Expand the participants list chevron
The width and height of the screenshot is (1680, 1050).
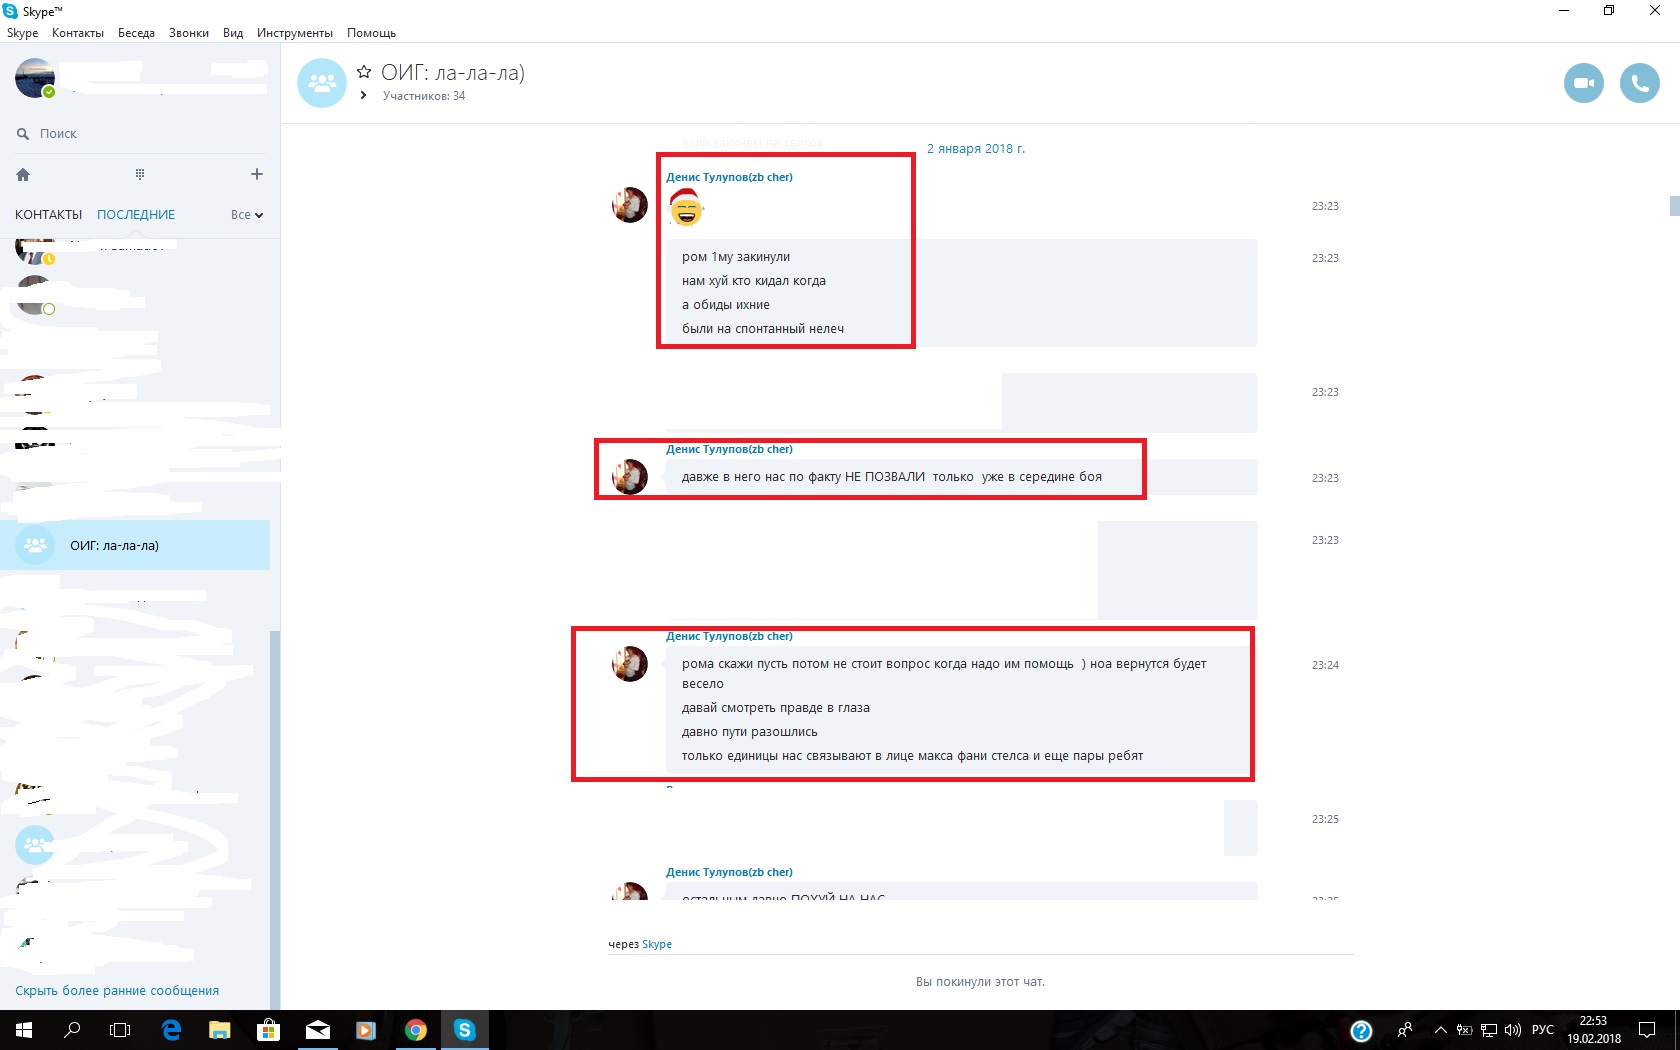point(363,96)
